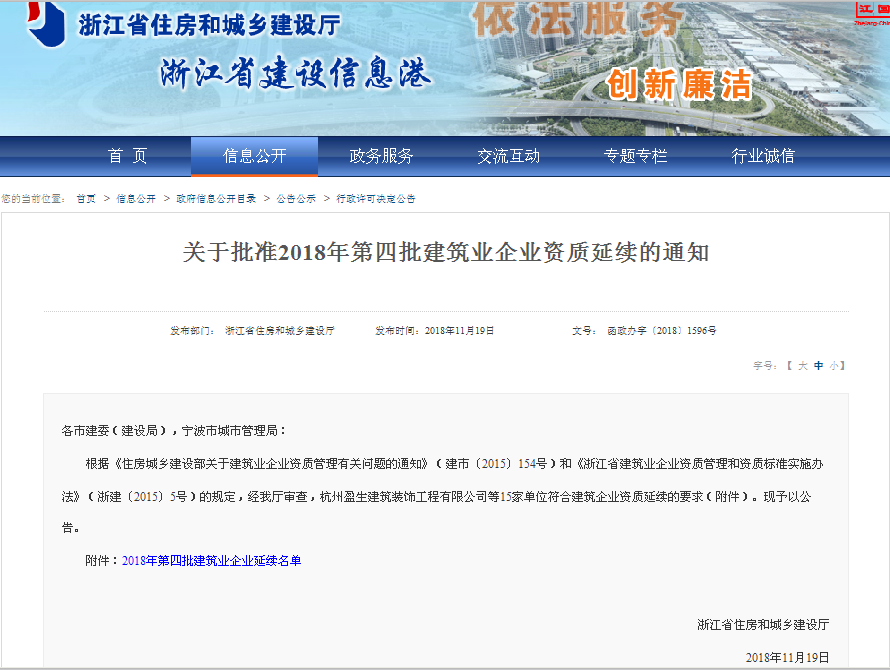This screenshot has width=890, height=670.
Task: Set font size to large (大)
Action: click(802, 366)
